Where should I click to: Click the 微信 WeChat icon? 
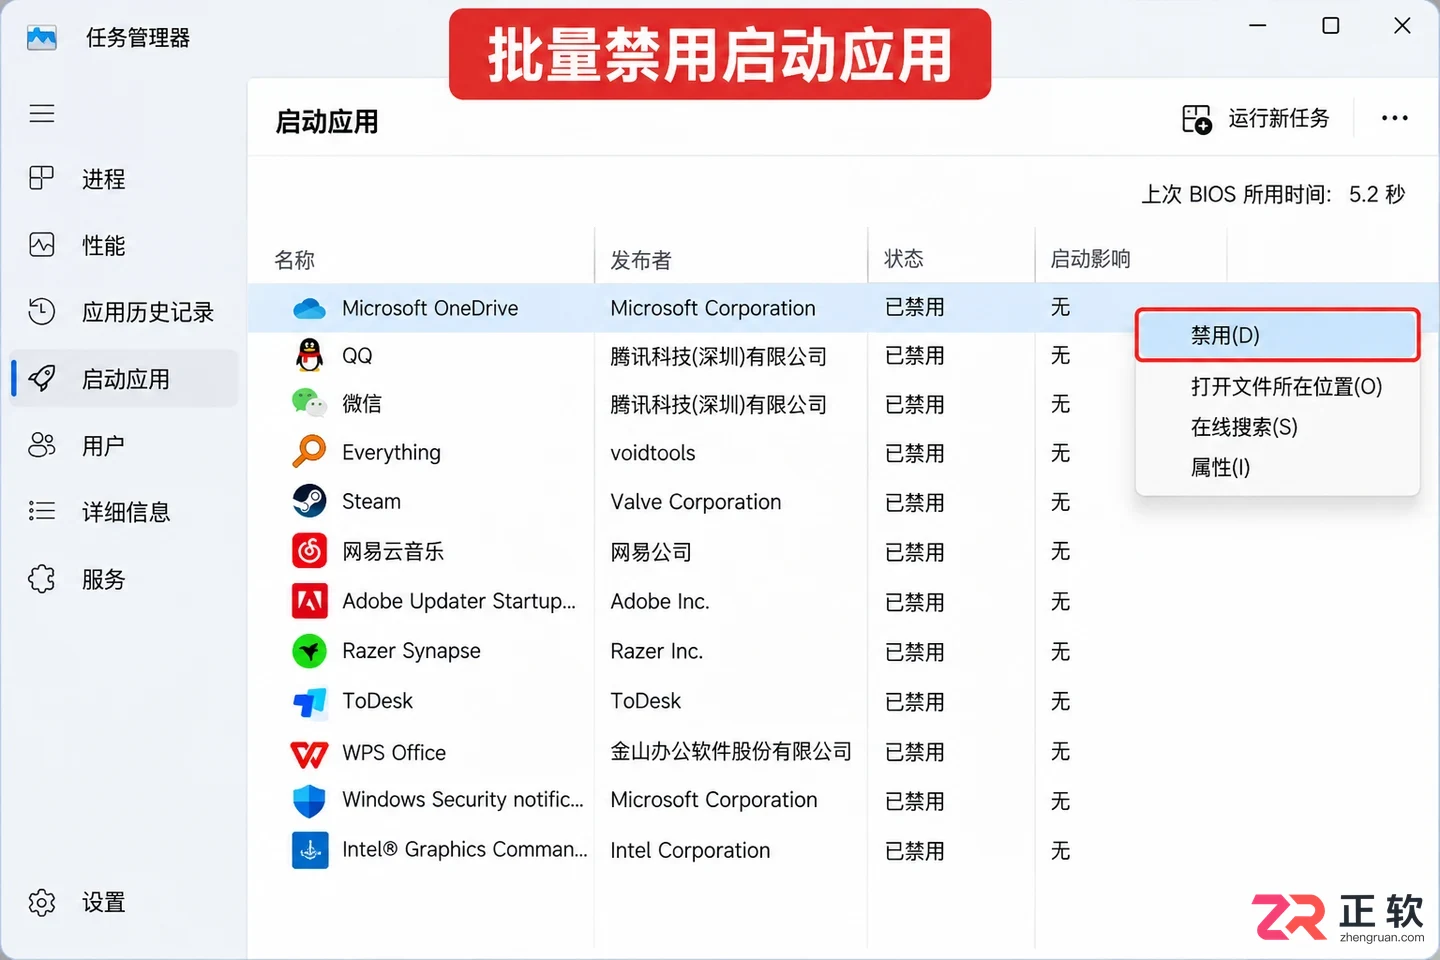310,403
